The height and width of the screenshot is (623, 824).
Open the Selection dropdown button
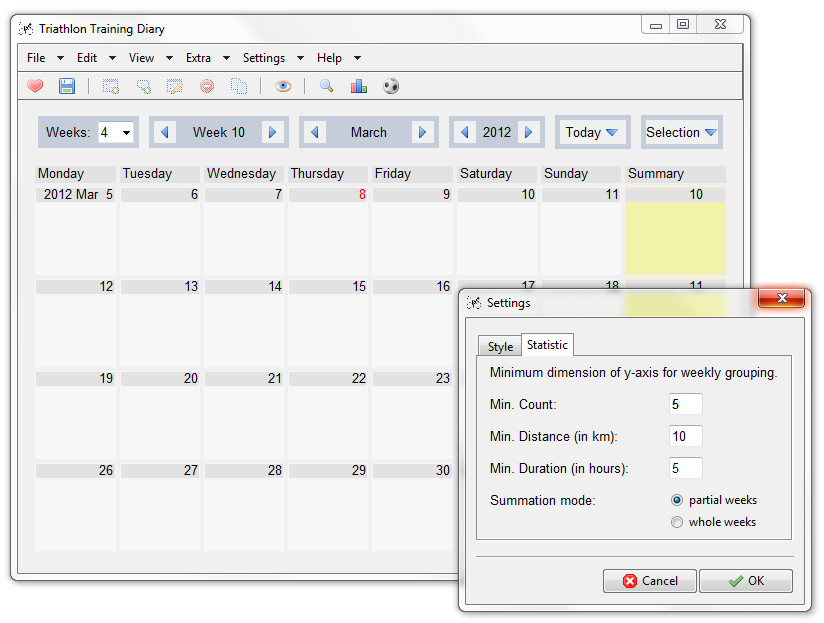click(682, 132)
